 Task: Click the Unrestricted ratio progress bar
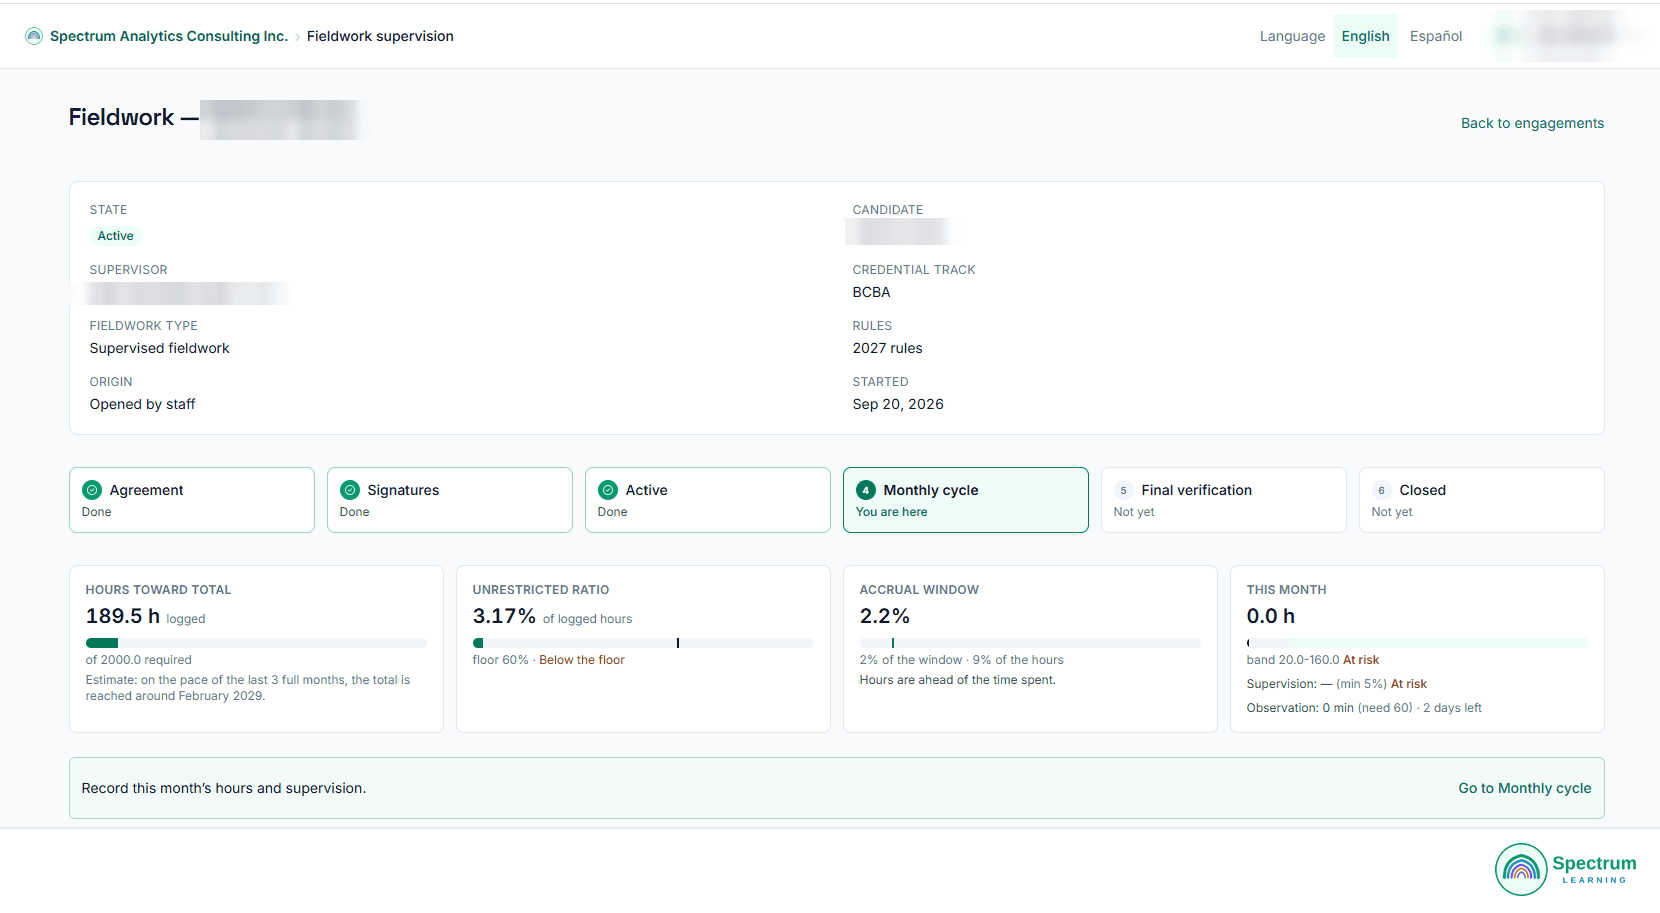point(643,643)
